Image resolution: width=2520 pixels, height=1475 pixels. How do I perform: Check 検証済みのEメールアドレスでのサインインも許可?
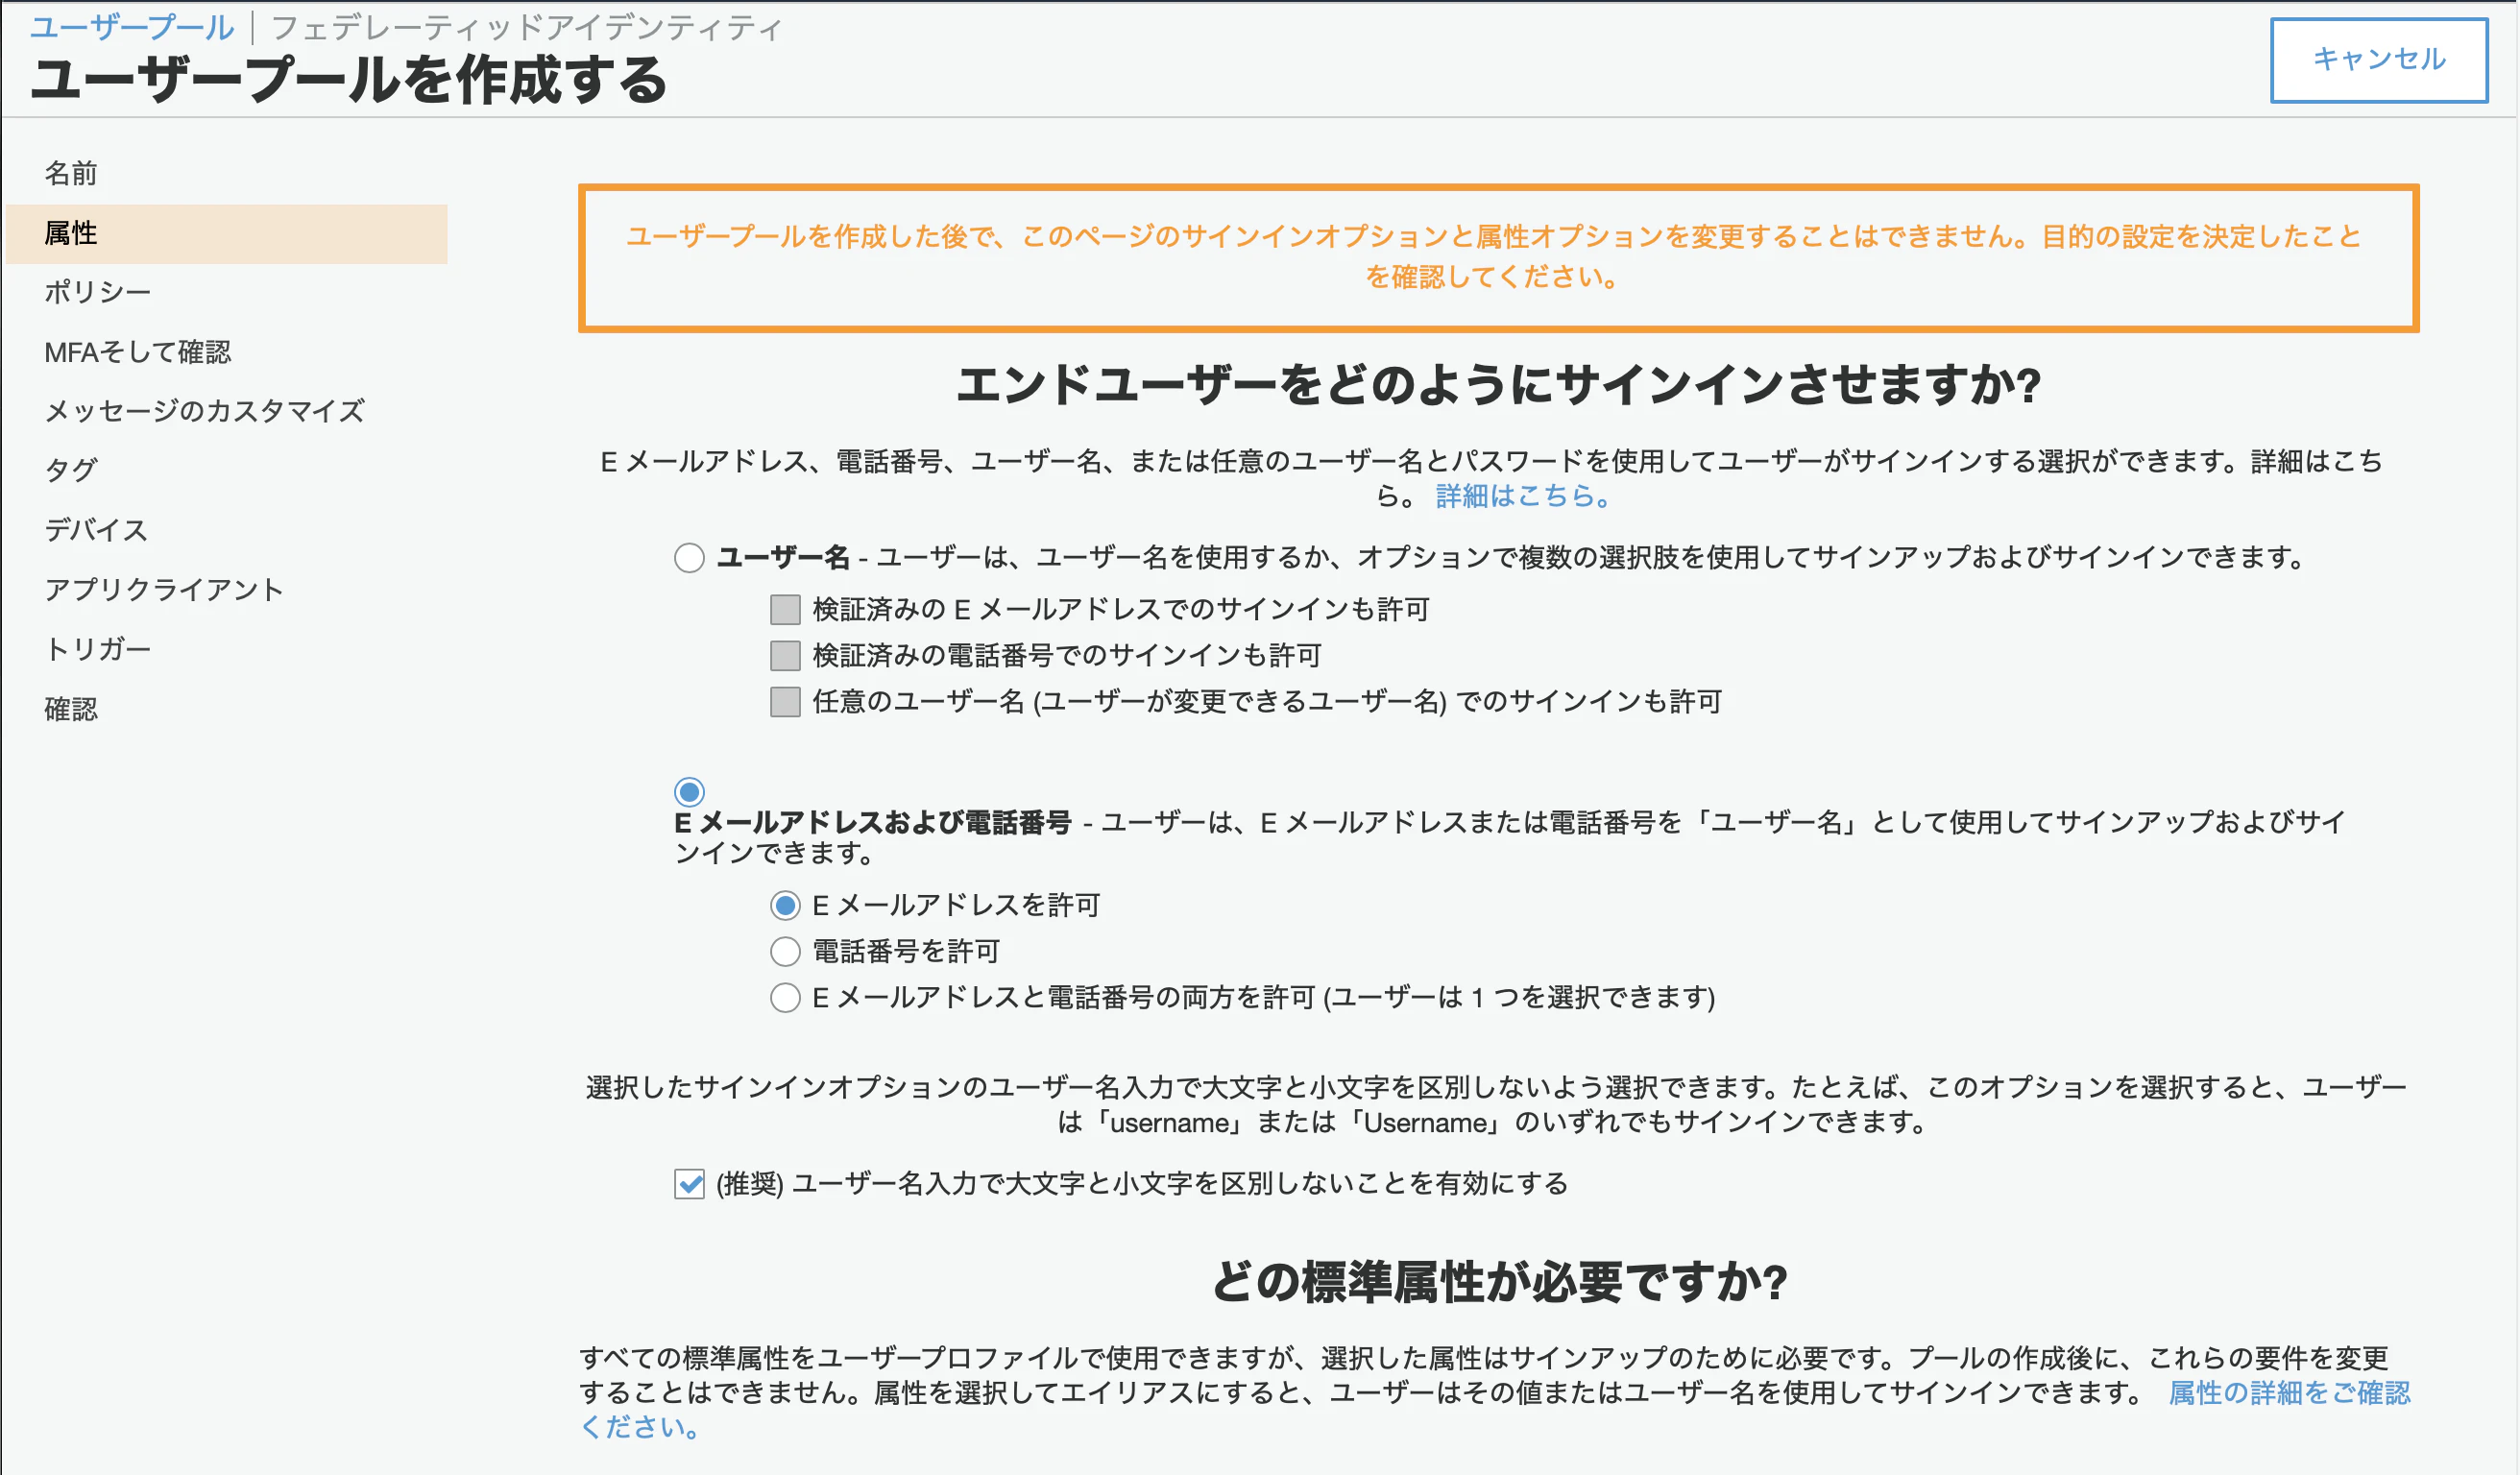click(785, 609)
